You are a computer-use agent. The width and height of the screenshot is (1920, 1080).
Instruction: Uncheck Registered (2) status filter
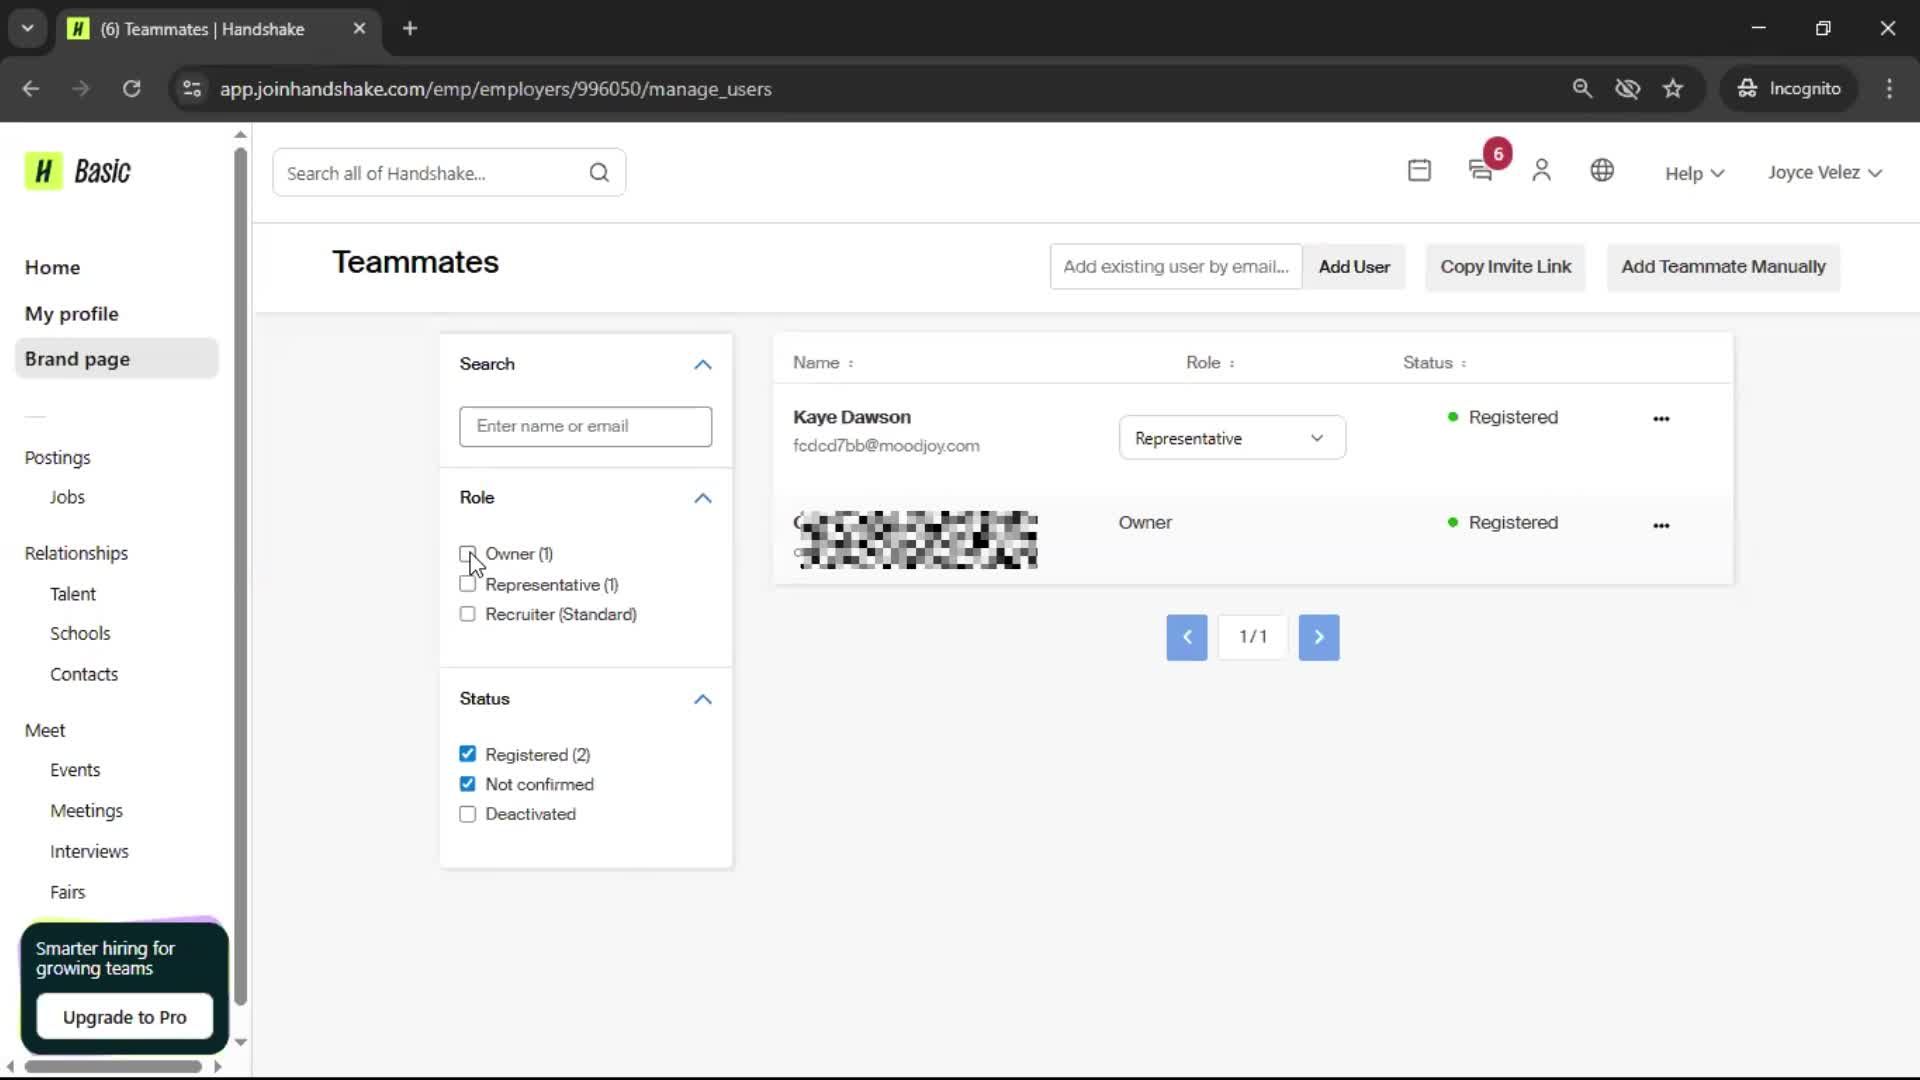467,754
